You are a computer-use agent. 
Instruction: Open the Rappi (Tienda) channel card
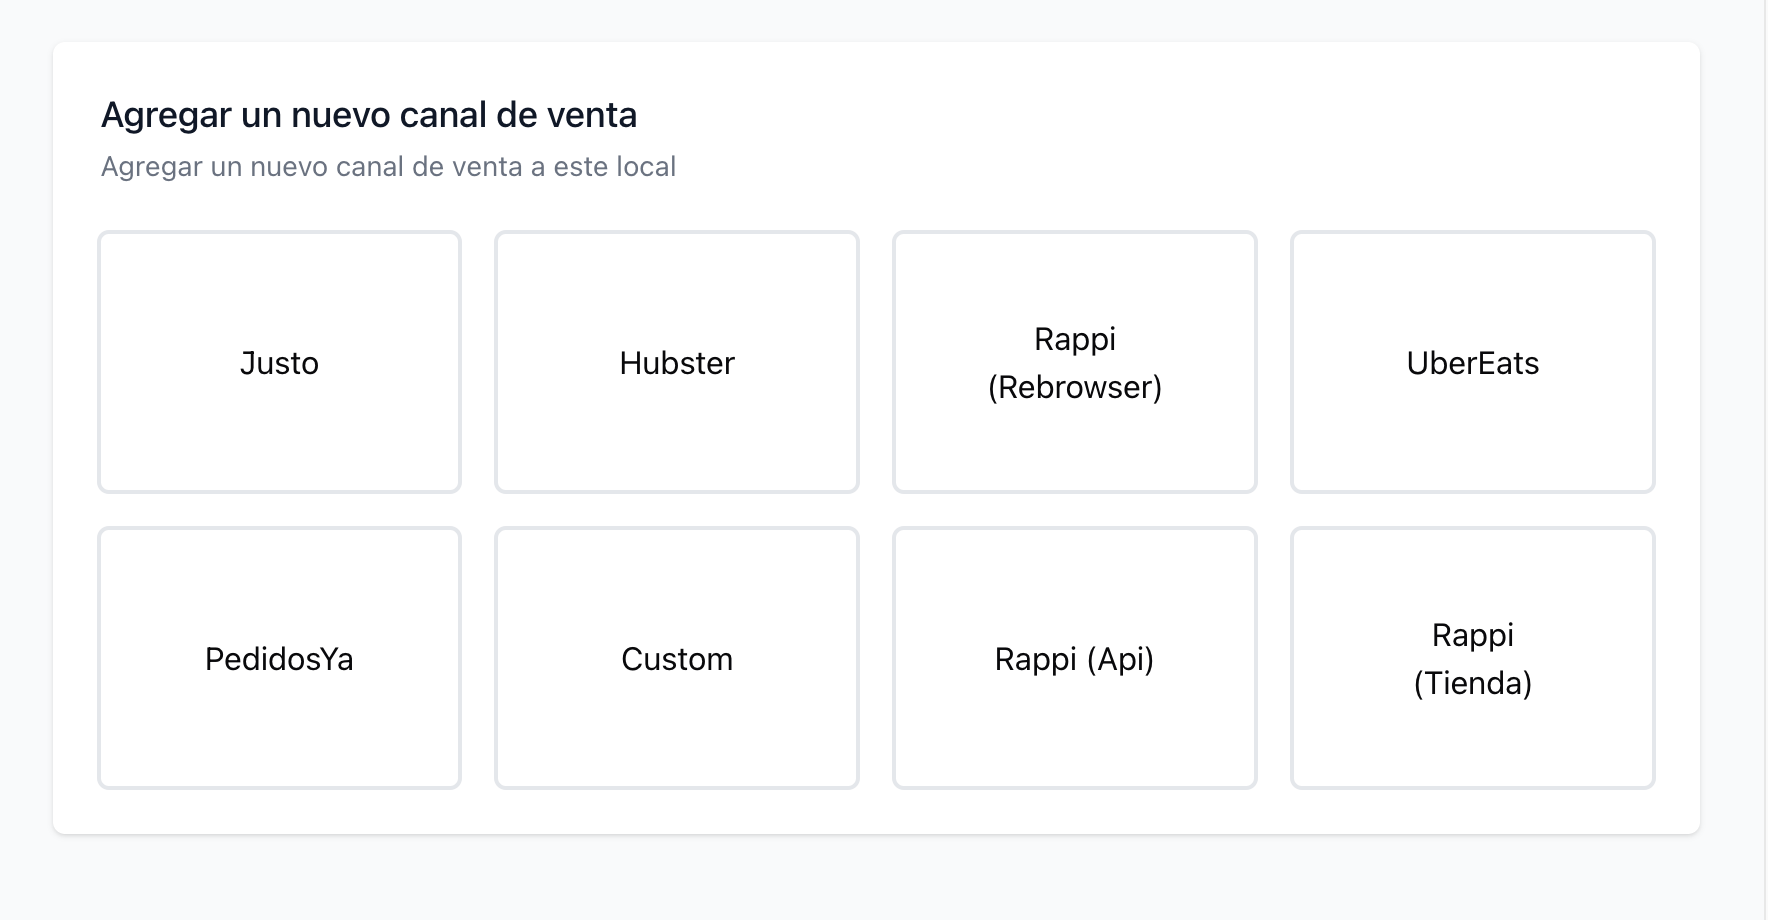pyautogui.click(x=1473, y=658)
